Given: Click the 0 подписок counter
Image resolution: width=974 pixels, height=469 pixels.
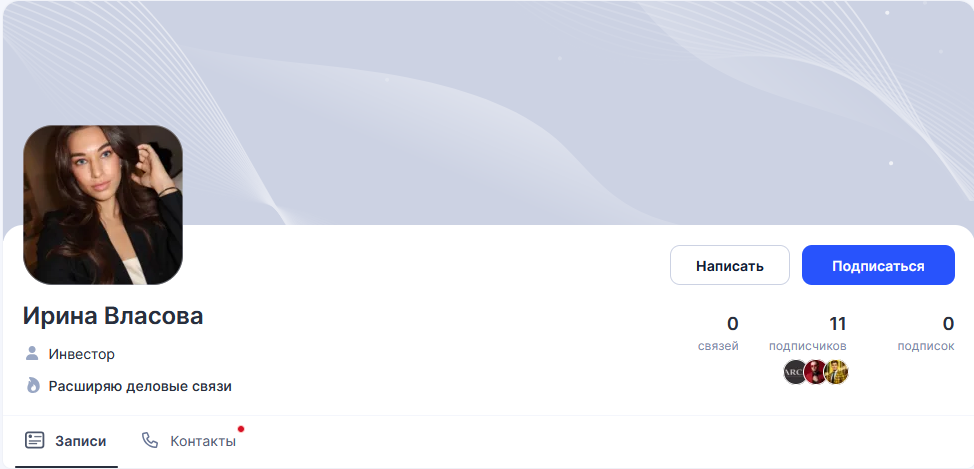Looking at the screenshot, I should tap(926, 333).
